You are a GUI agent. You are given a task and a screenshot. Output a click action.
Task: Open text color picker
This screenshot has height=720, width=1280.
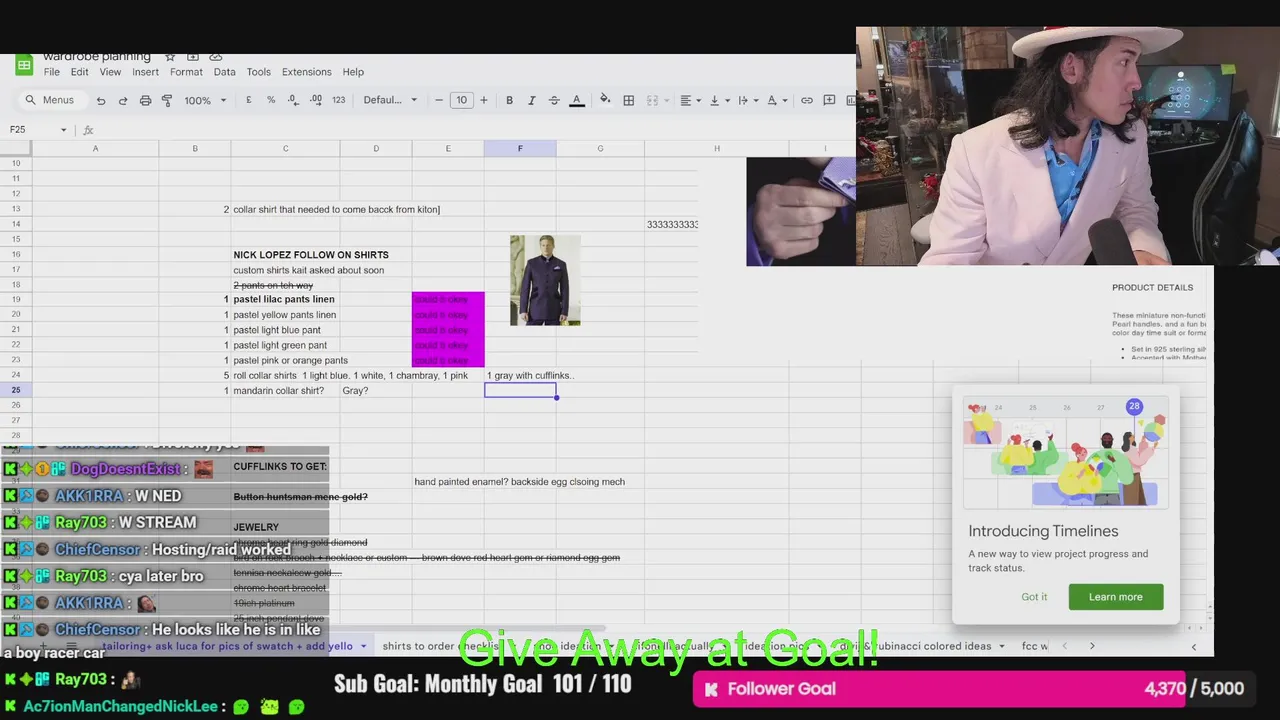(577, 100)
